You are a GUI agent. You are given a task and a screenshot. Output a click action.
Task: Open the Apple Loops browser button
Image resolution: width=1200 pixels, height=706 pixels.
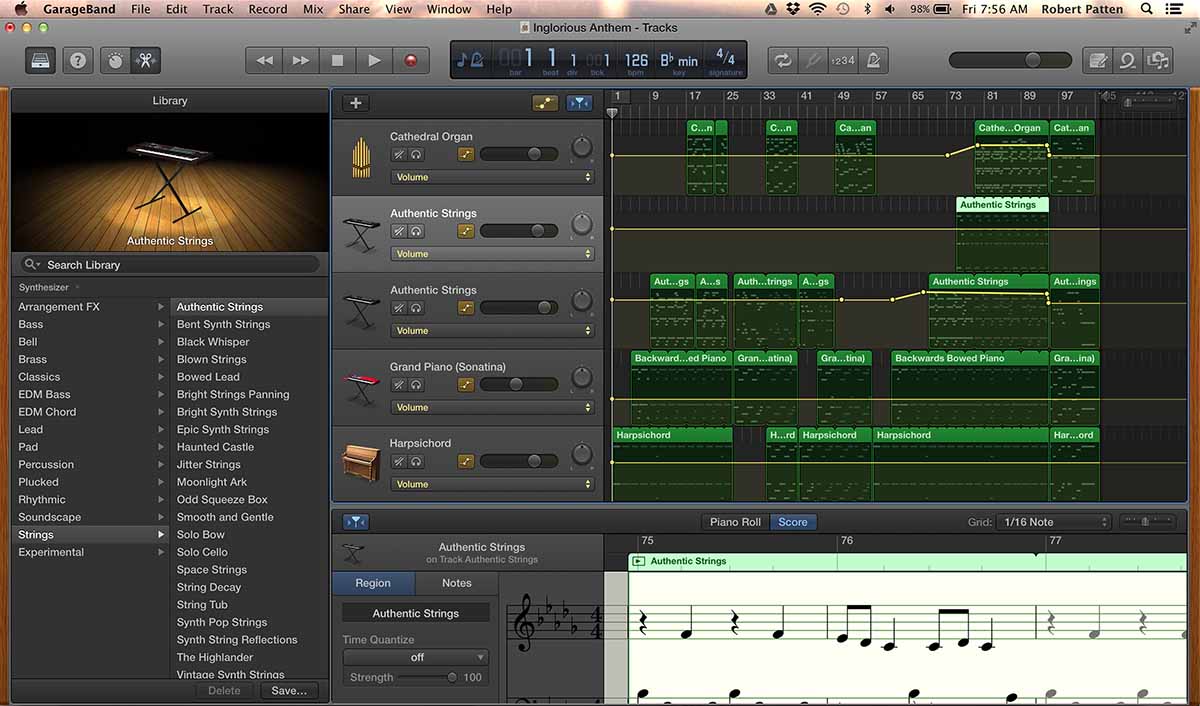(1128, 60)
